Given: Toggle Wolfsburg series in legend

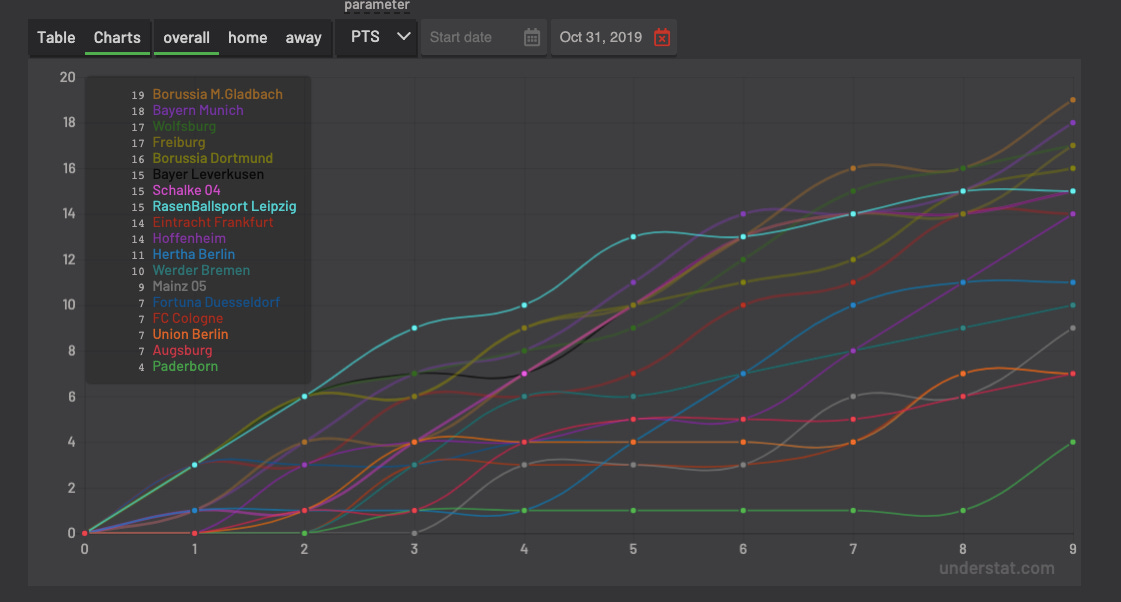Looking at the screenshot, I should (184, 127).
